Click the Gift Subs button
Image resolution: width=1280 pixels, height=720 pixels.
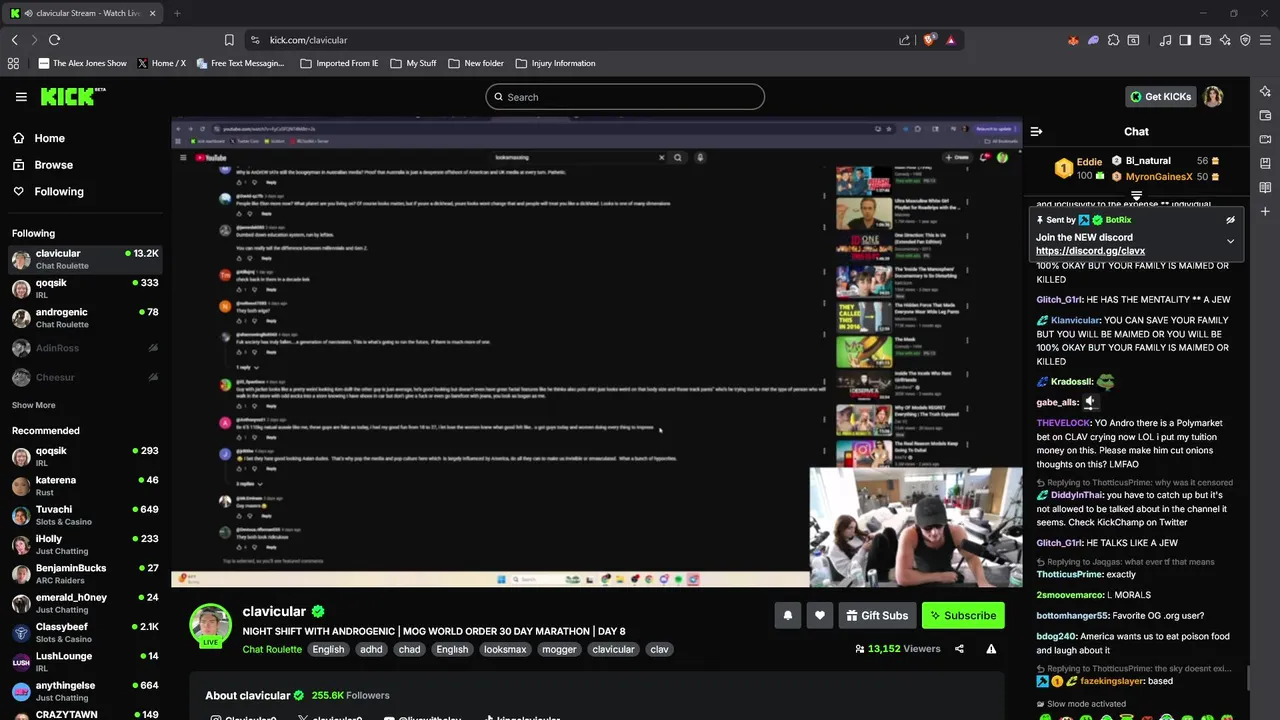(x=877, y=616)
